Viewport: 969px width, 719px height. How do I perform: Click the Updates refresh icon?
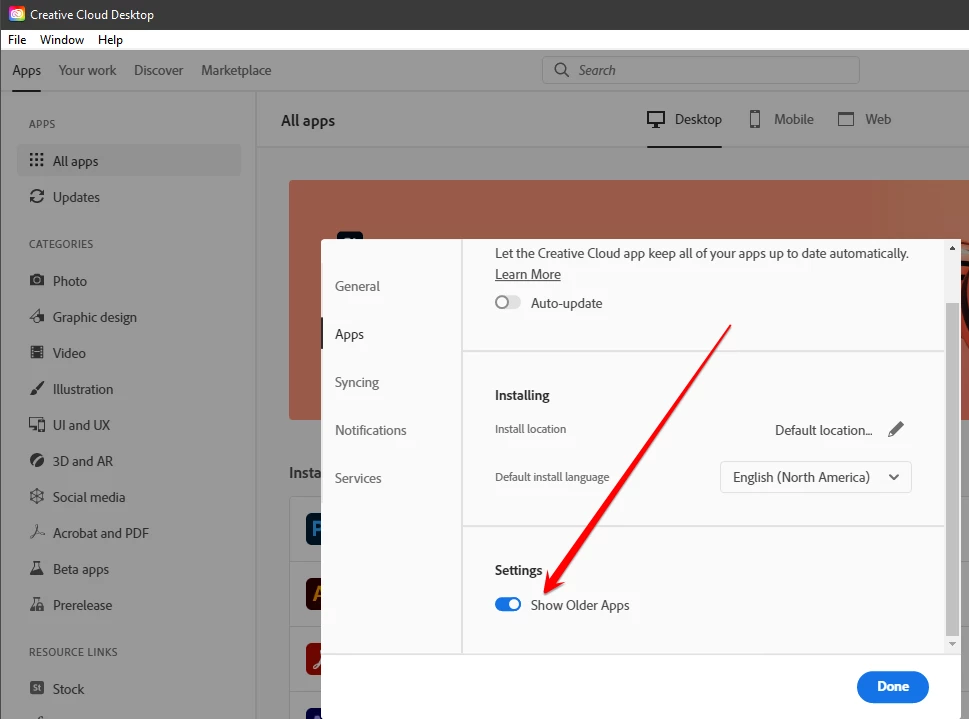tap(36, 197)
